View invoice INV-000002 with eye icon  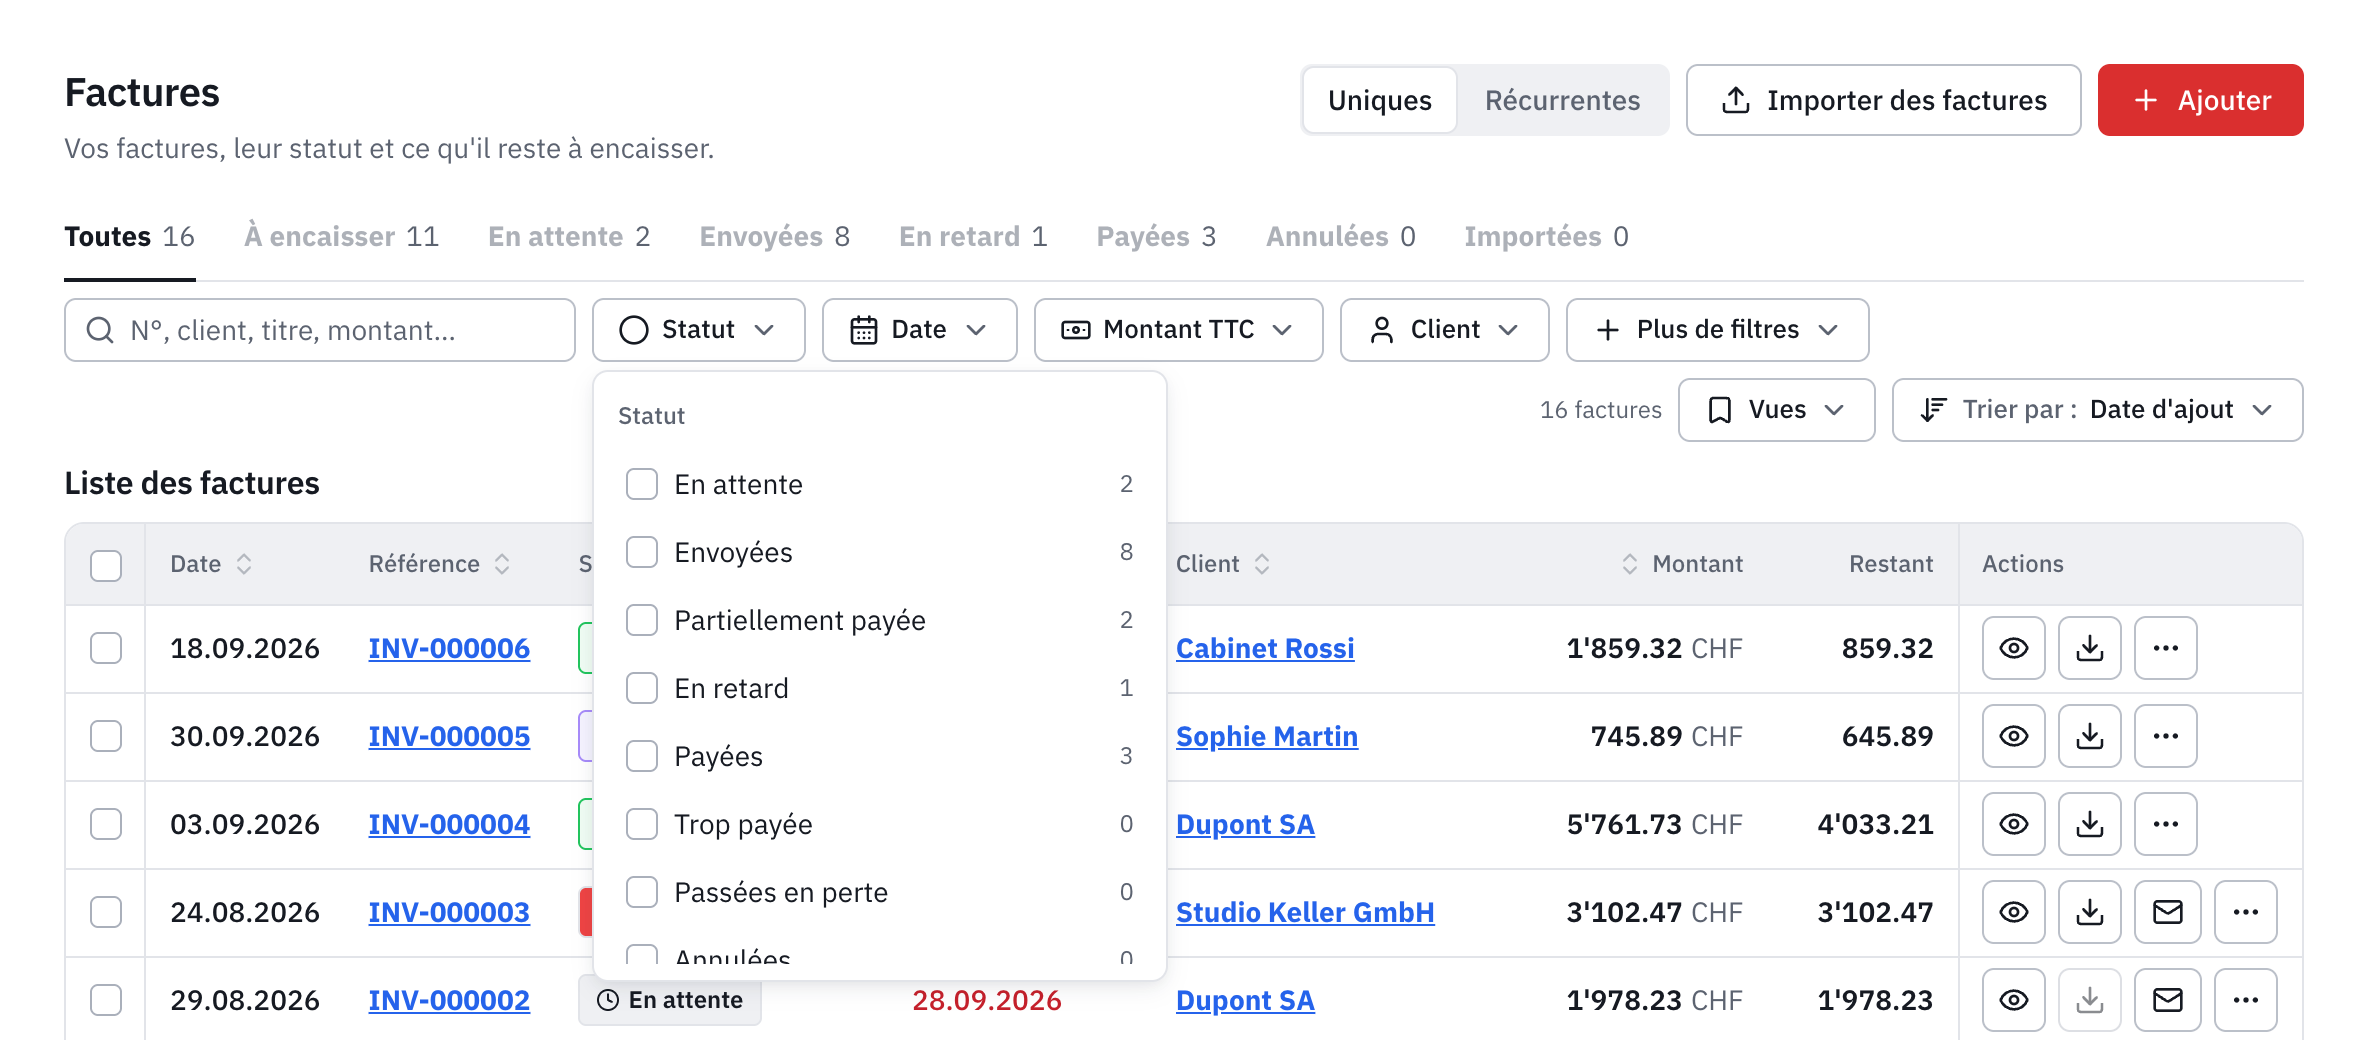click(x=2013, y=1000)
